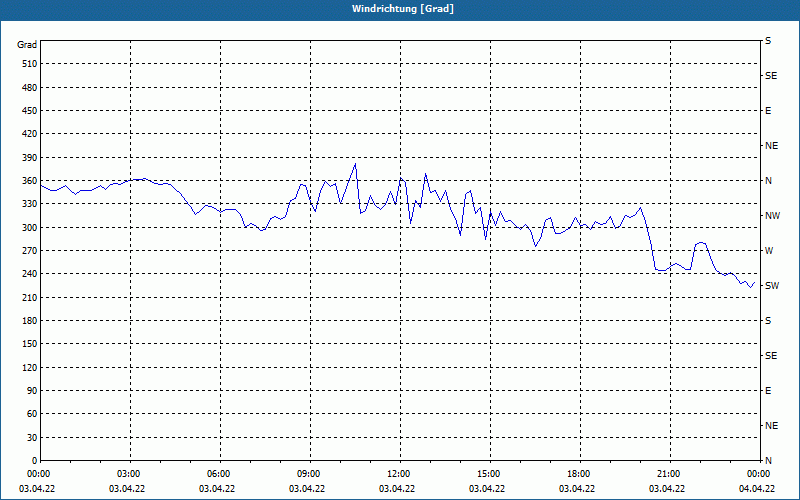Click the Windrichtung [Grad] chart title
Image resolution: width=800 pixels, height=500 pixels.
403,9
